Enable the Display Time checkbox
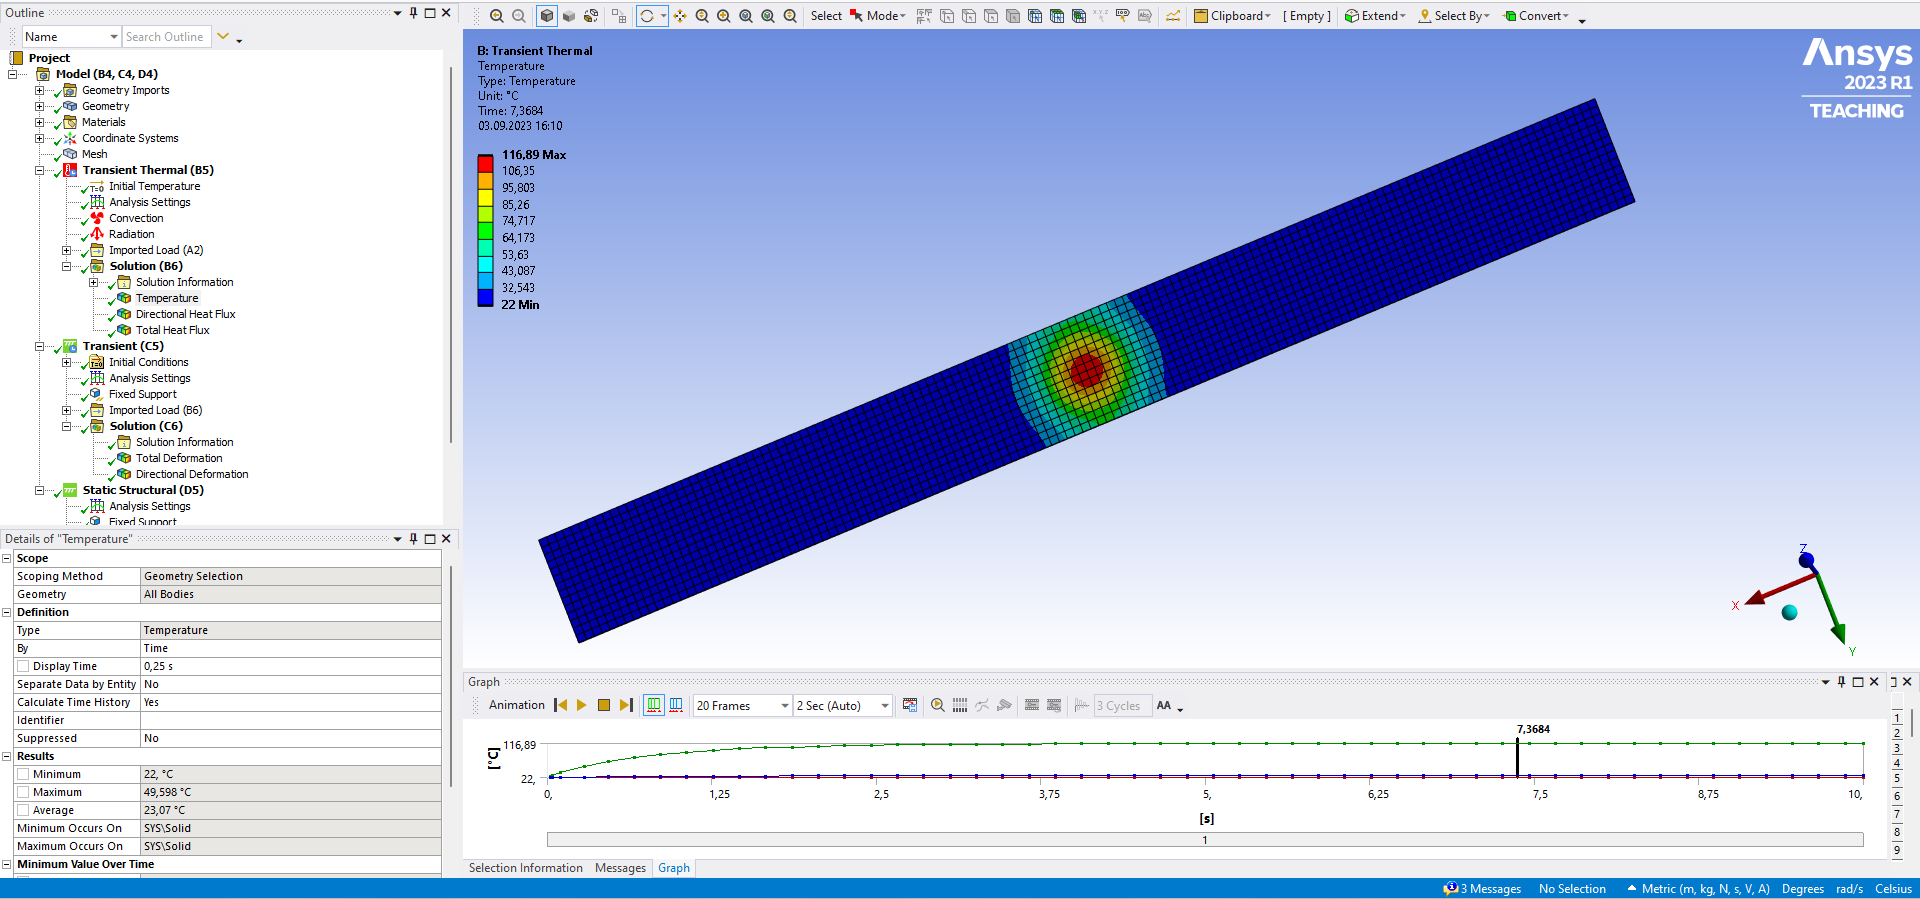Image resolution: width=1920 pixels, height=899 pixels. (23, 667)
